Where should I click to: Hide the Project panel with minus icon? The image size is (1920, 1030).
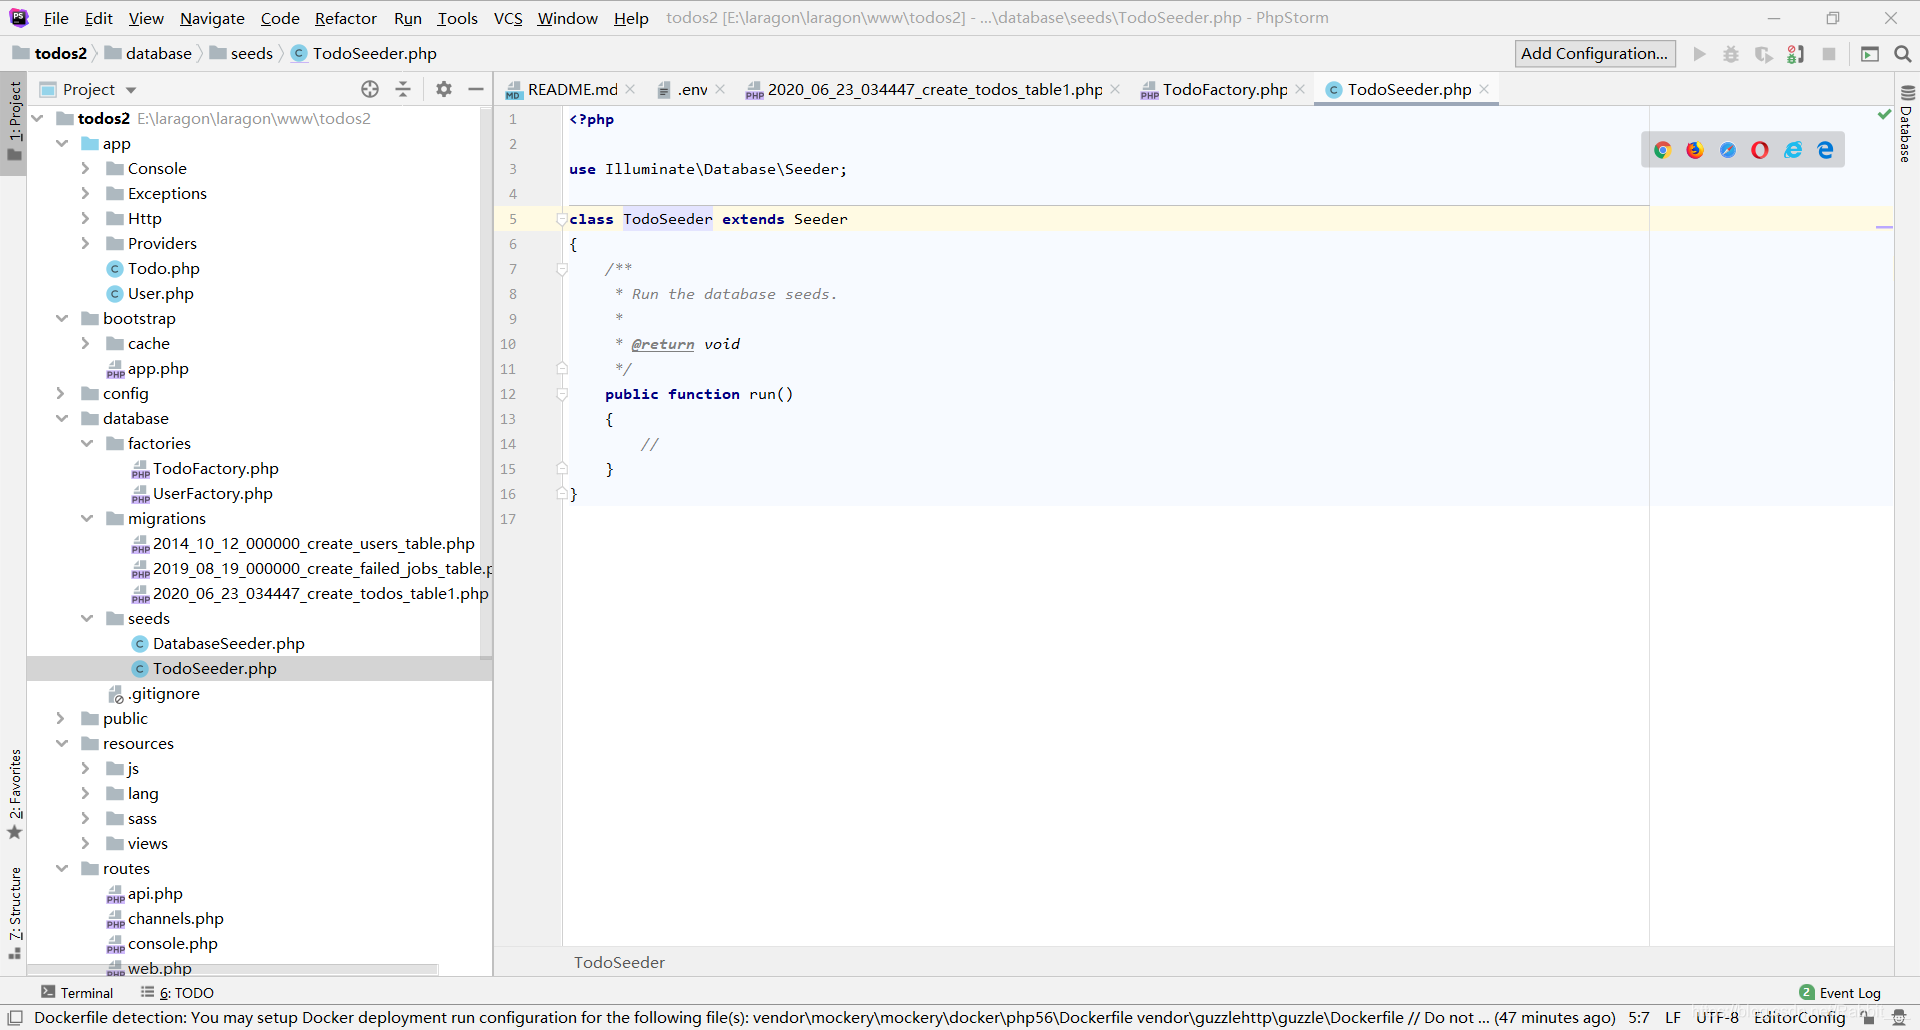coord(476,89)
